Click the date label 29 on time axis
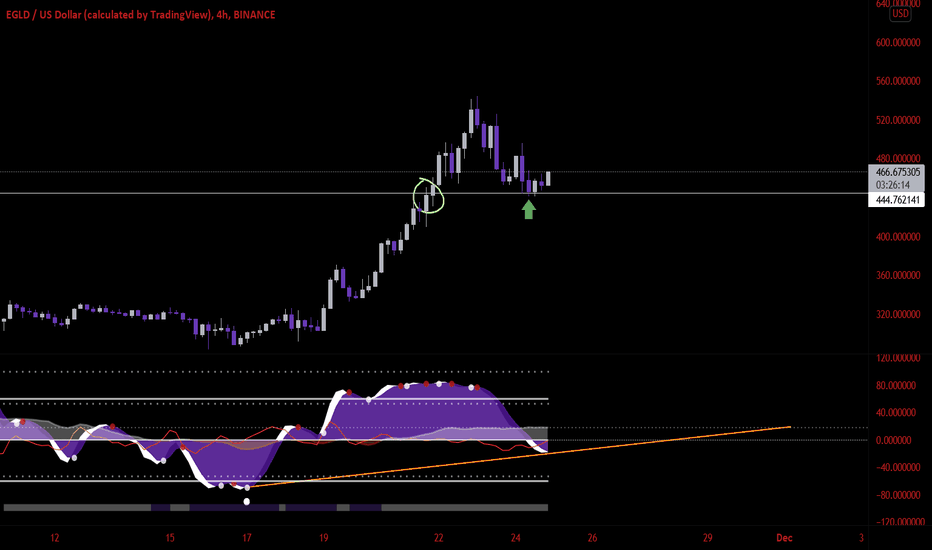The image size is (932, 550). click(707, 538)
